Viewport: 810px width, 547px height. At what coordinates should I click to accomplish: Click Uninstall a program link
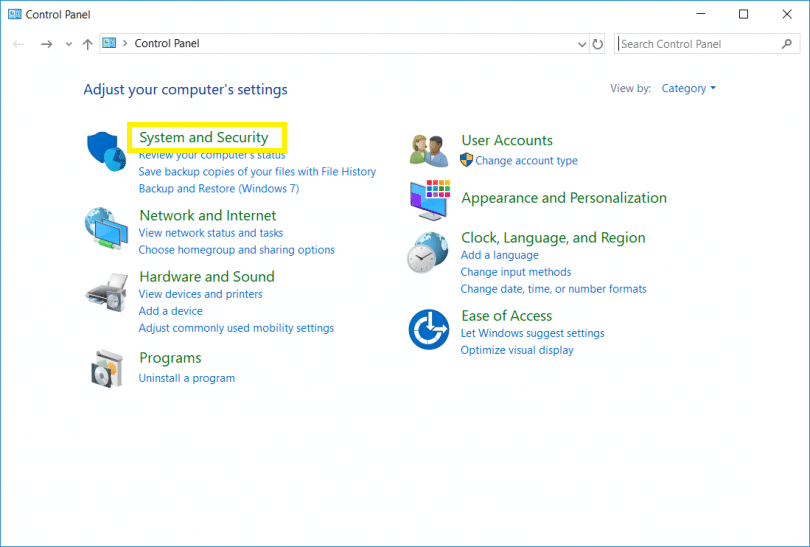[186, 378]
